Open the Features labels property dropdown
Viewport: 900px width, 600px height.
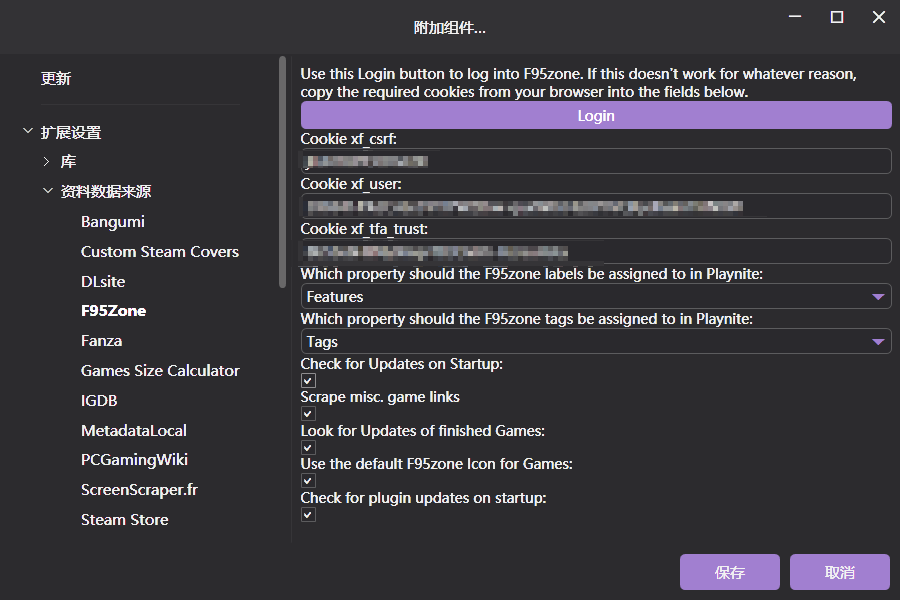(x=596, y=297)
